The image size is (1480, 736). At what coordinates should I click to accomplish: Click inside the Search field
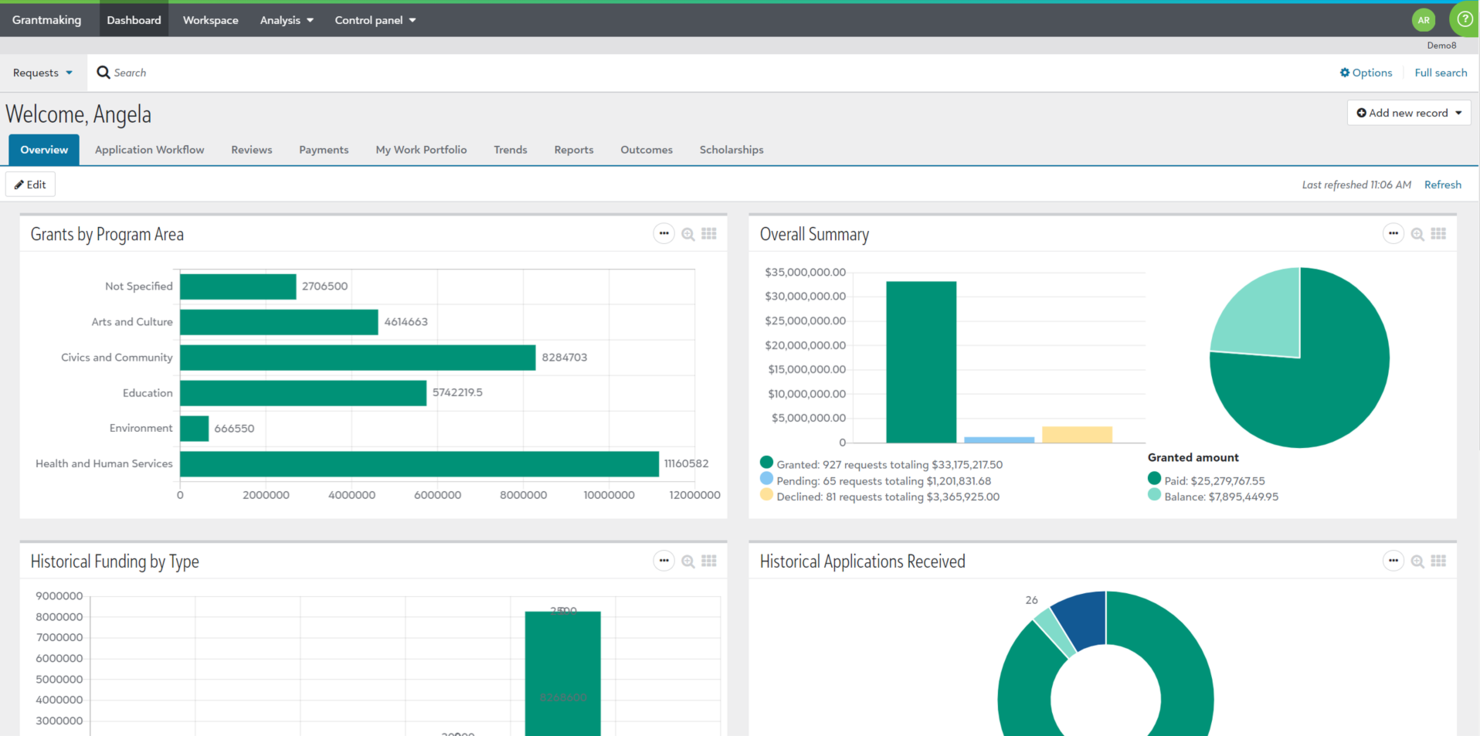click(200, 72)
